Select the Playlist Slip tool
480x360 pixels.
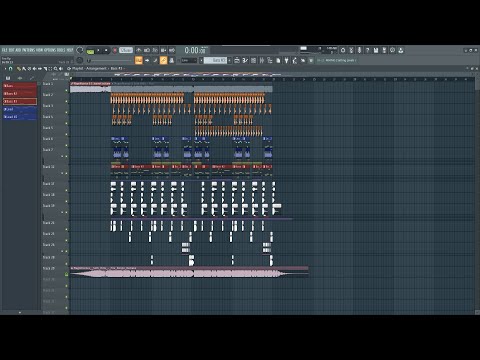tap(40, 69)
